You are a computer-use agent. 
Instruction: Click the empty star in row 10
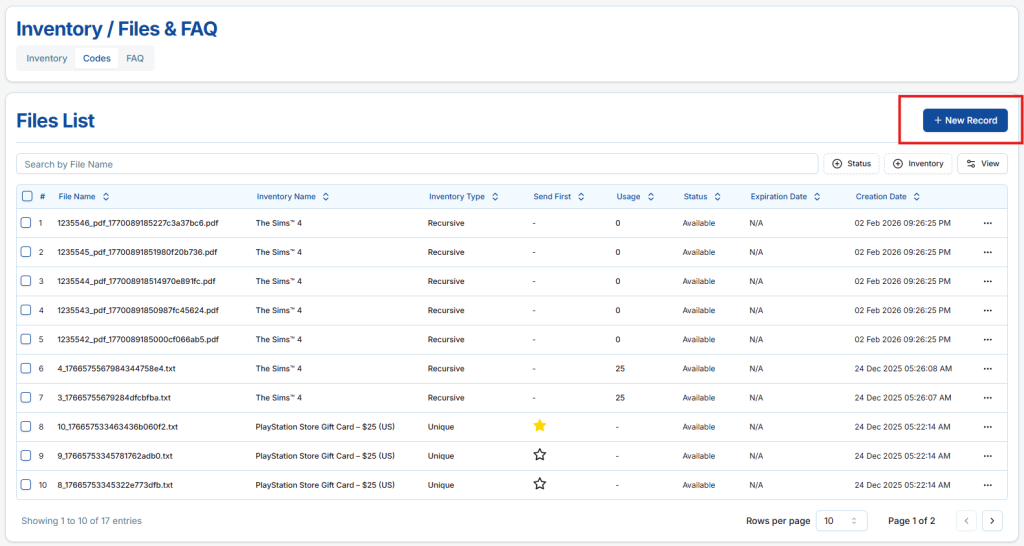coord(540,484)
